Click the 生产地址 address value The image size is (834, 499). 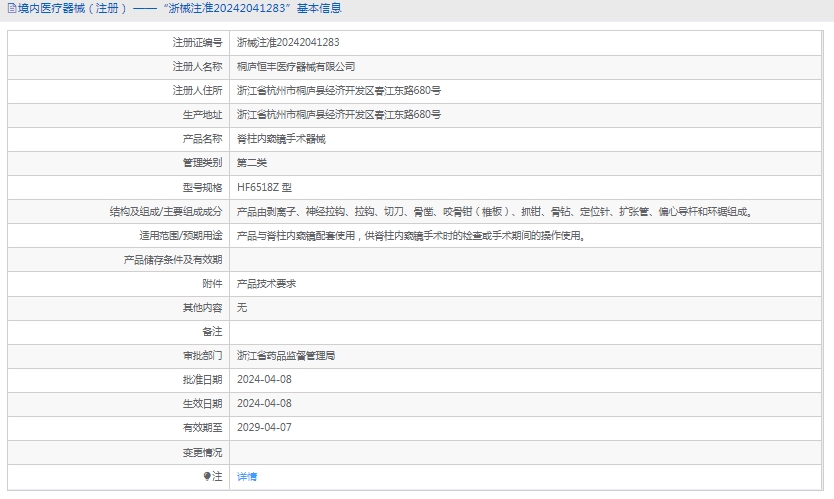tap(338, 115)
